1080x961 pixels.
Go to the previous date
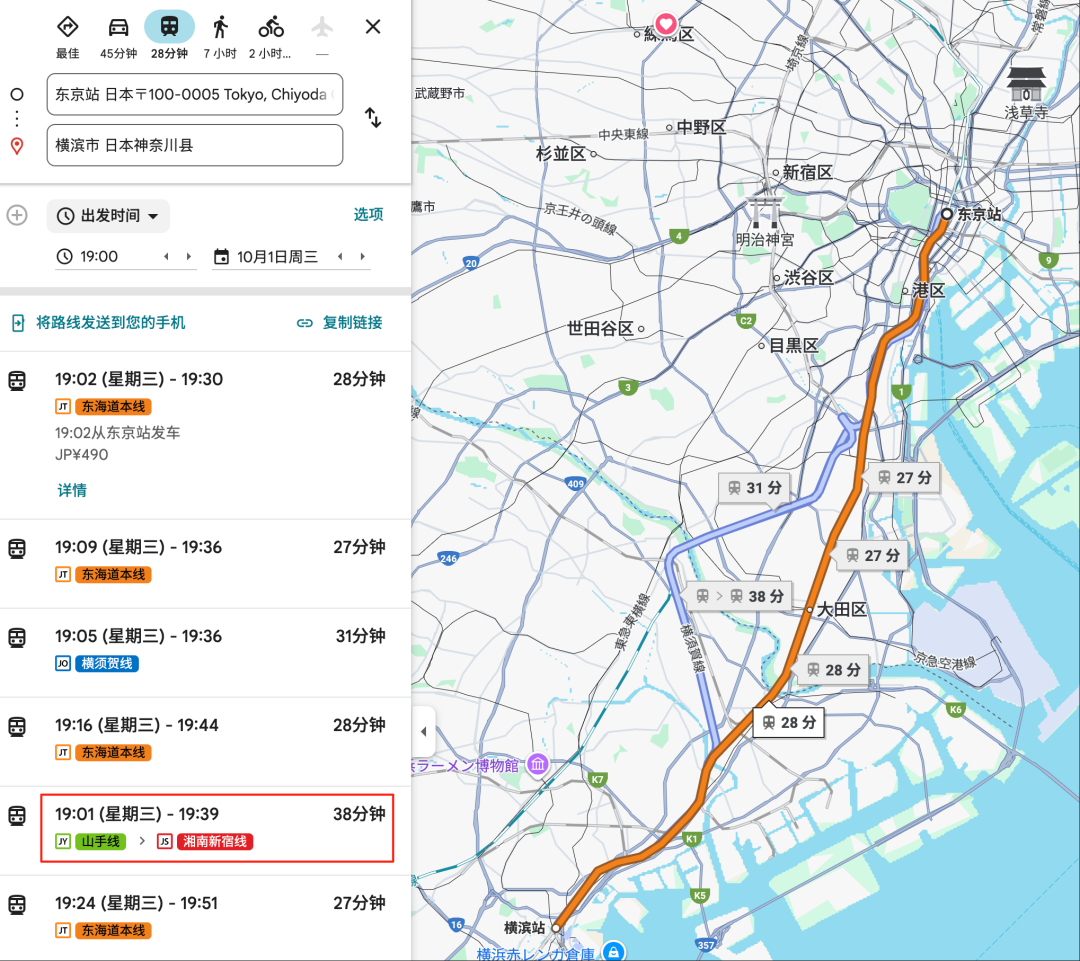(x=340, y=256)
